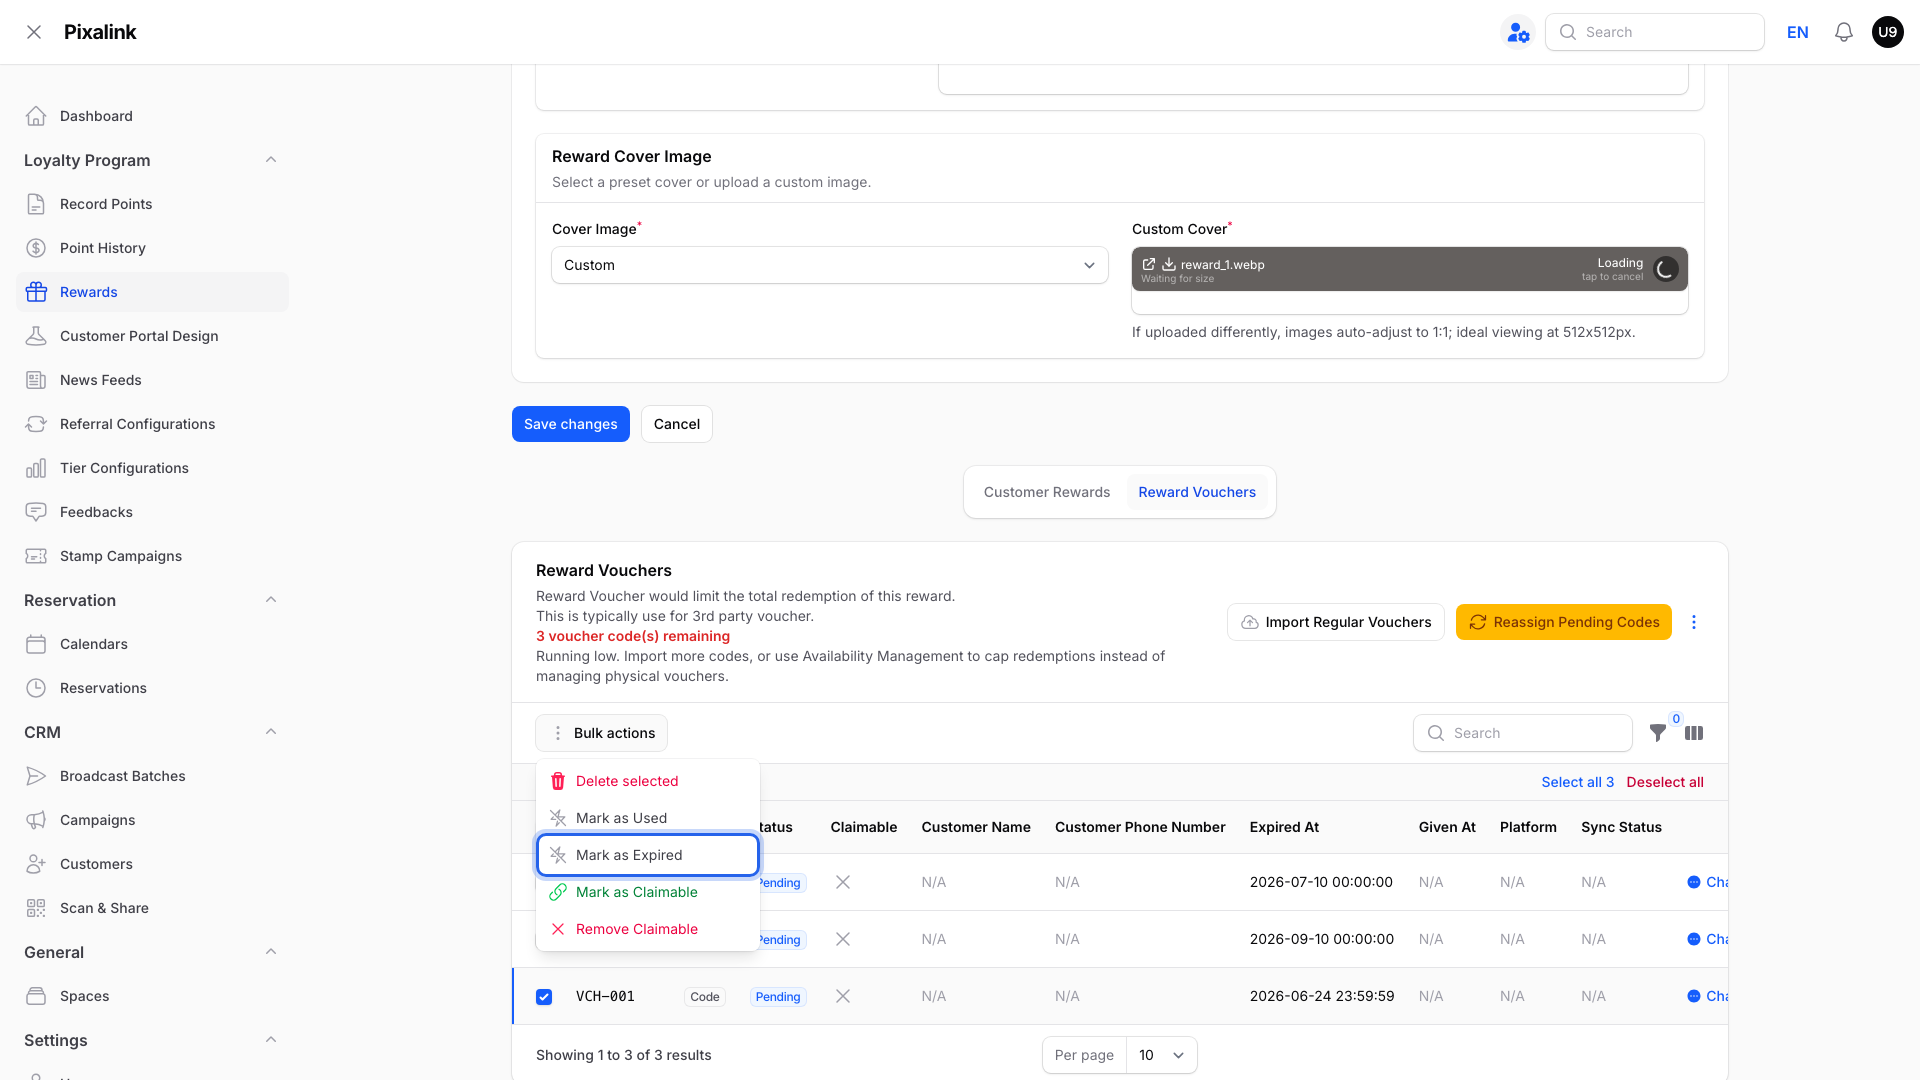
Task: Open the reward_1.webp file in a new tab
Action: [1149, 264]
